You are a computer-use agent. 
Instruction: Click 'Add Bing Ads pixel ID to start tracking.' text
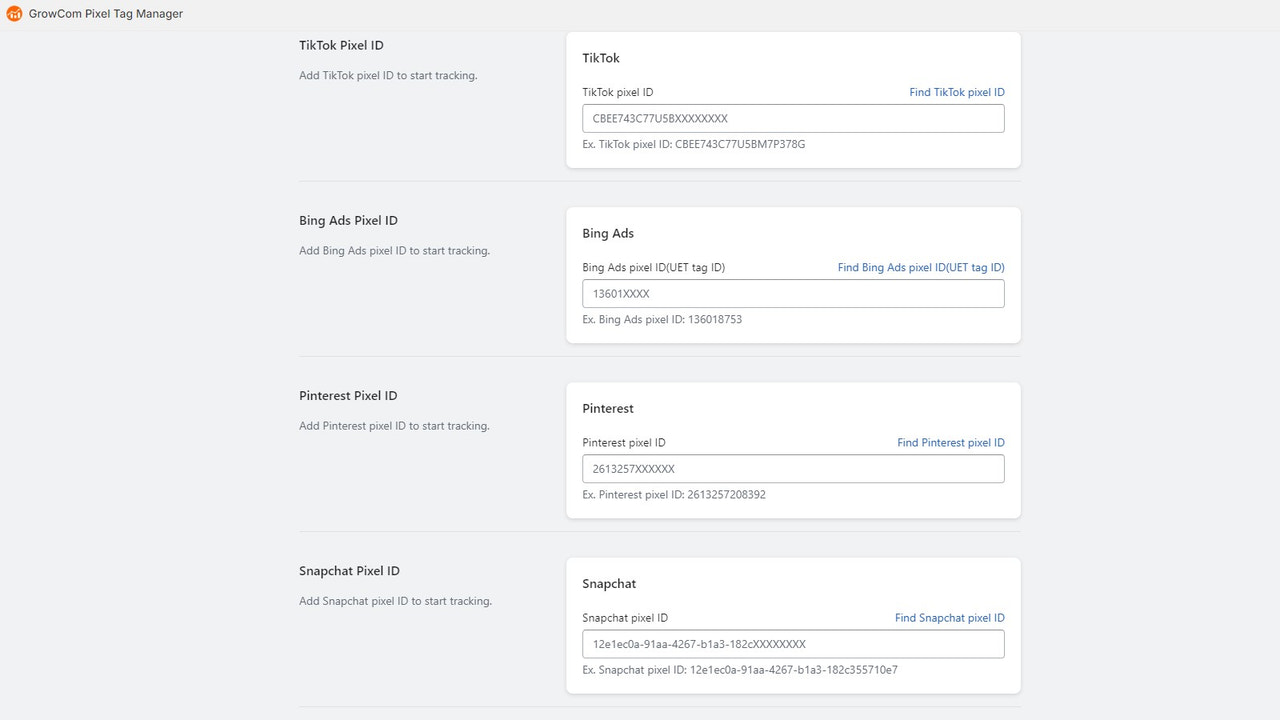[394, 251]
